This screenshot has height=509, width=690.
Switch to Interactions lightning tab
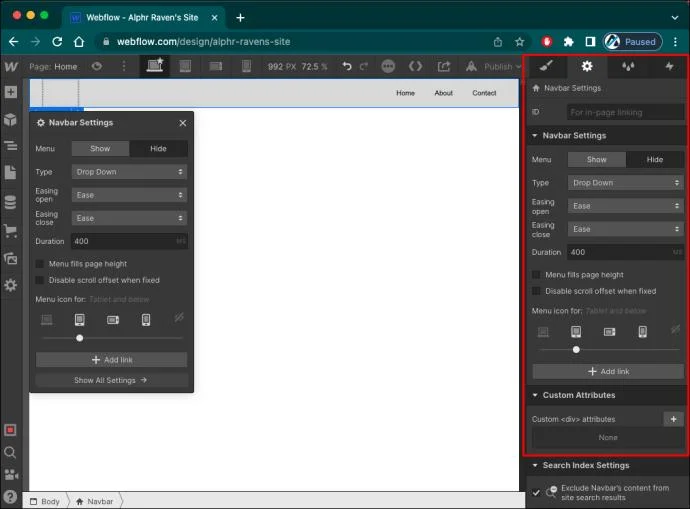click(669, 66)
